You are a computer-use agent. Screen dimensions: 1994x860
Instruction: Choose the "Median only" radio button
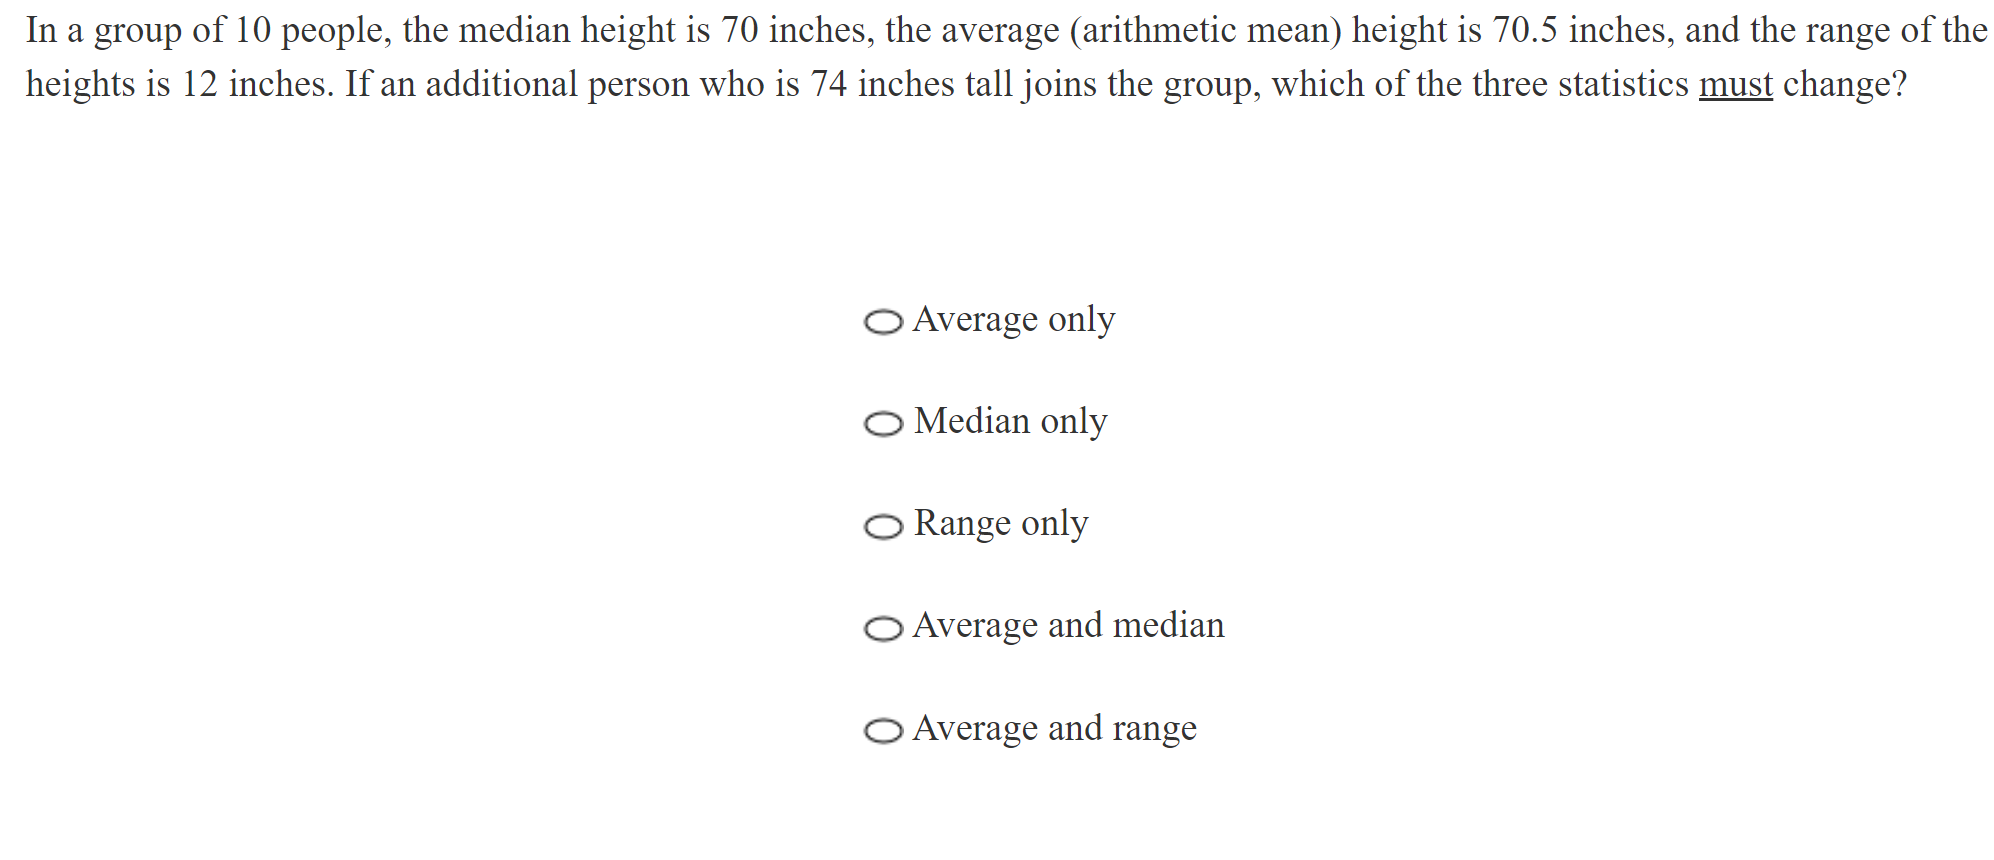[883, 424]
